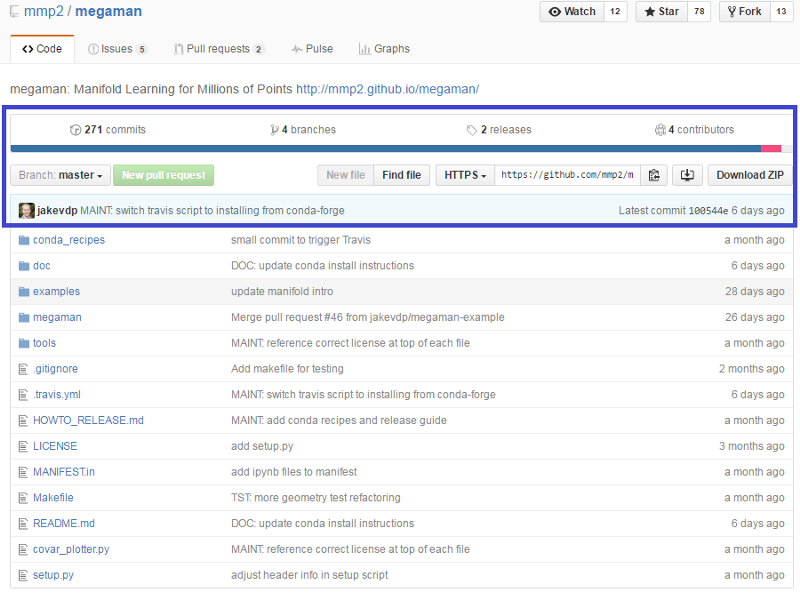Click the clone URL input field

pyautogui.click(x=568, y=175)
